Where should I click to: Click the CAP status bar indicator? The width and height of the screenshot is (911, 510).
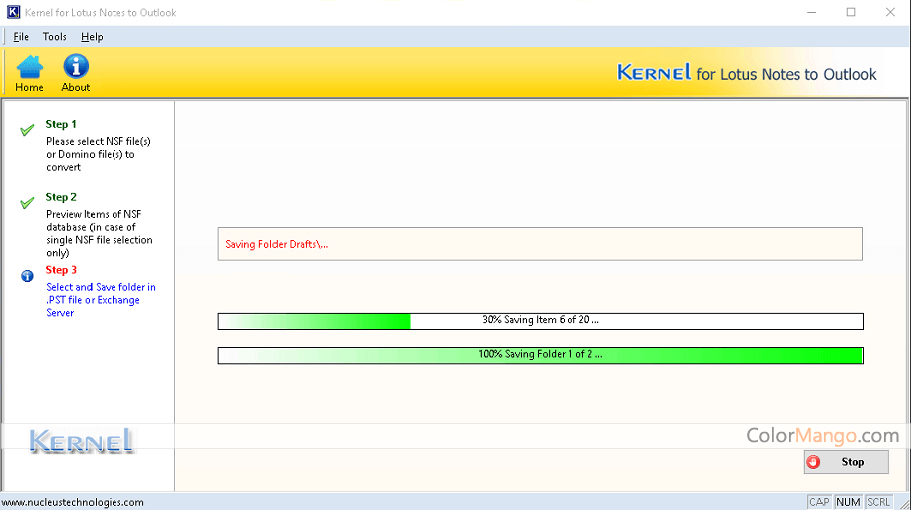click(x=819, y=502)
